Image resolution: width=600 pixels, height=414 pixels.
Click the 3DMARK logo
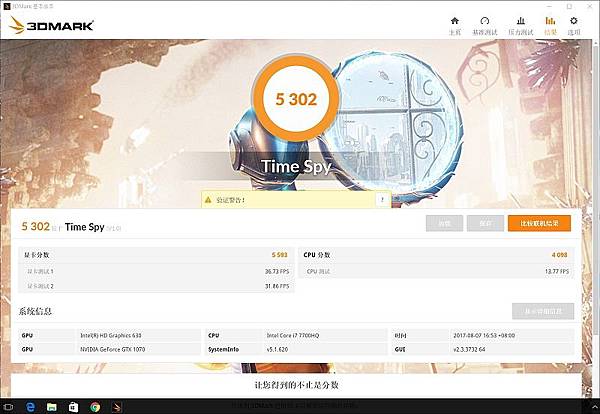coord(51,25)
